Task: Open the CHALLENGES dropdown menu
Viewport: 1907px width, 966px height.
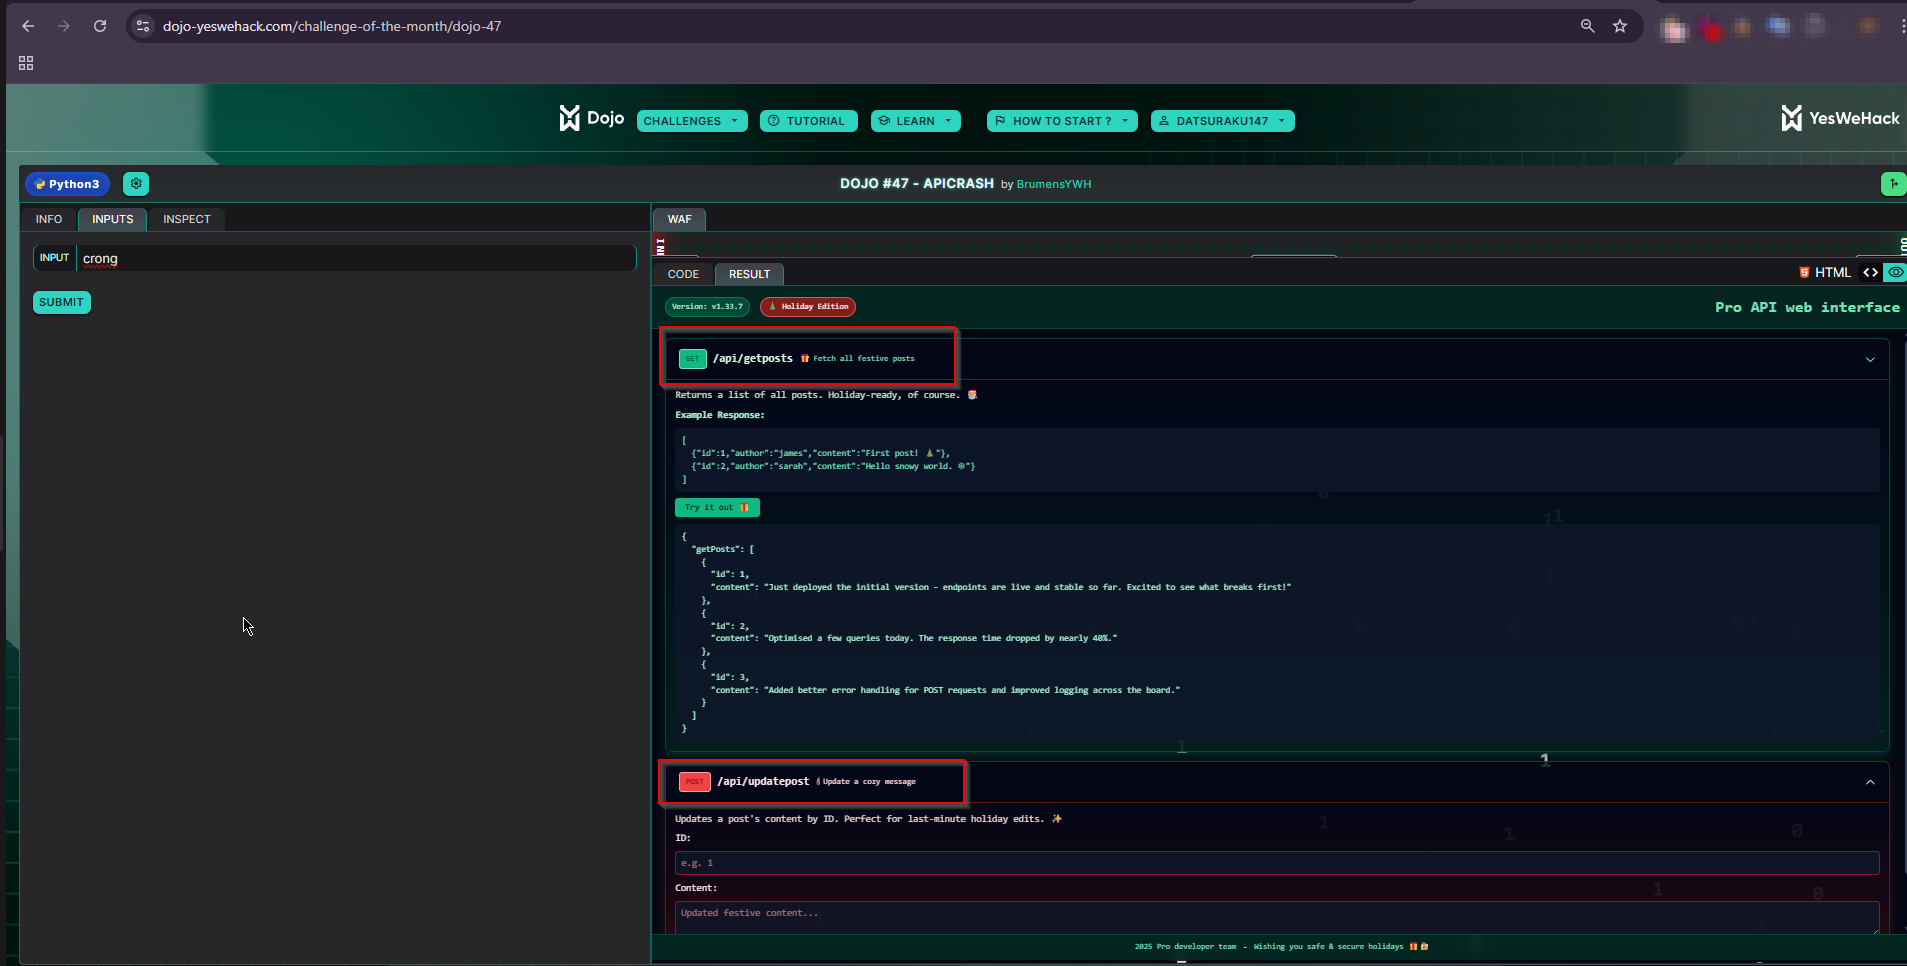Action: click(691, 121)
